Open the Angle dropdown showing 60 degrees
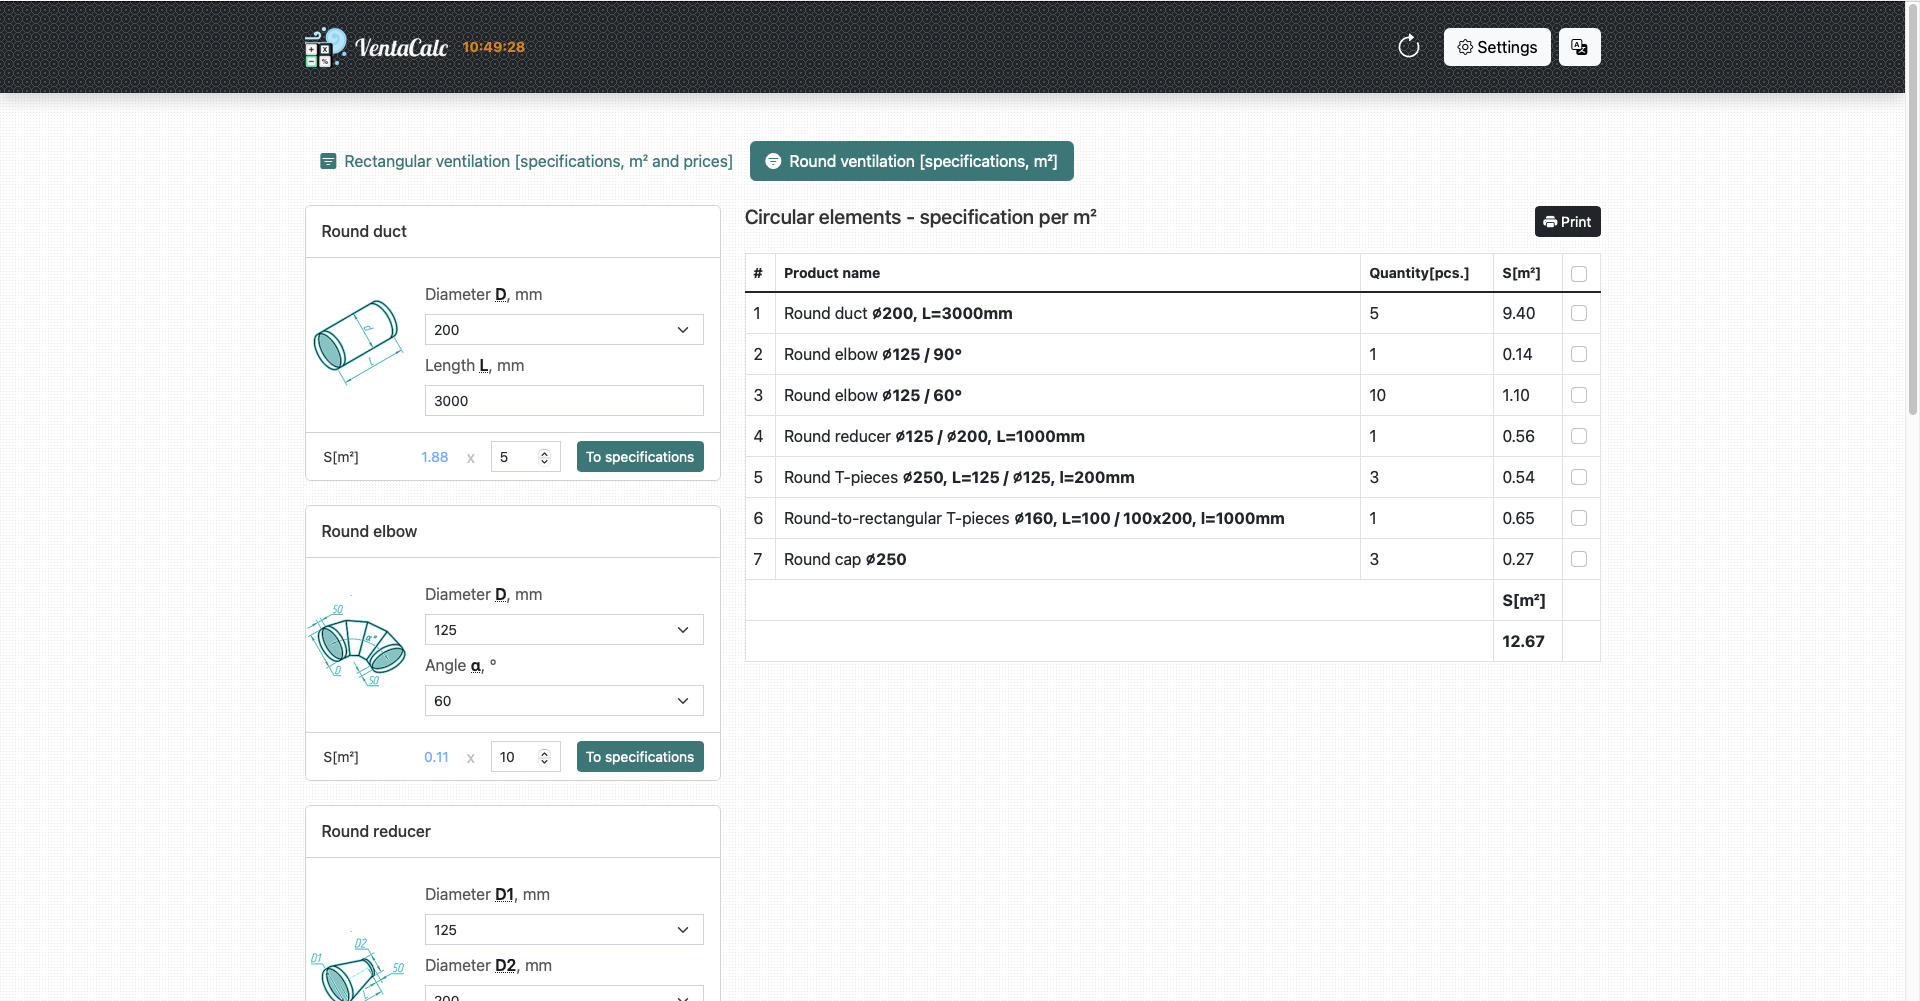 pyautogui.click(x=563, y=700)
